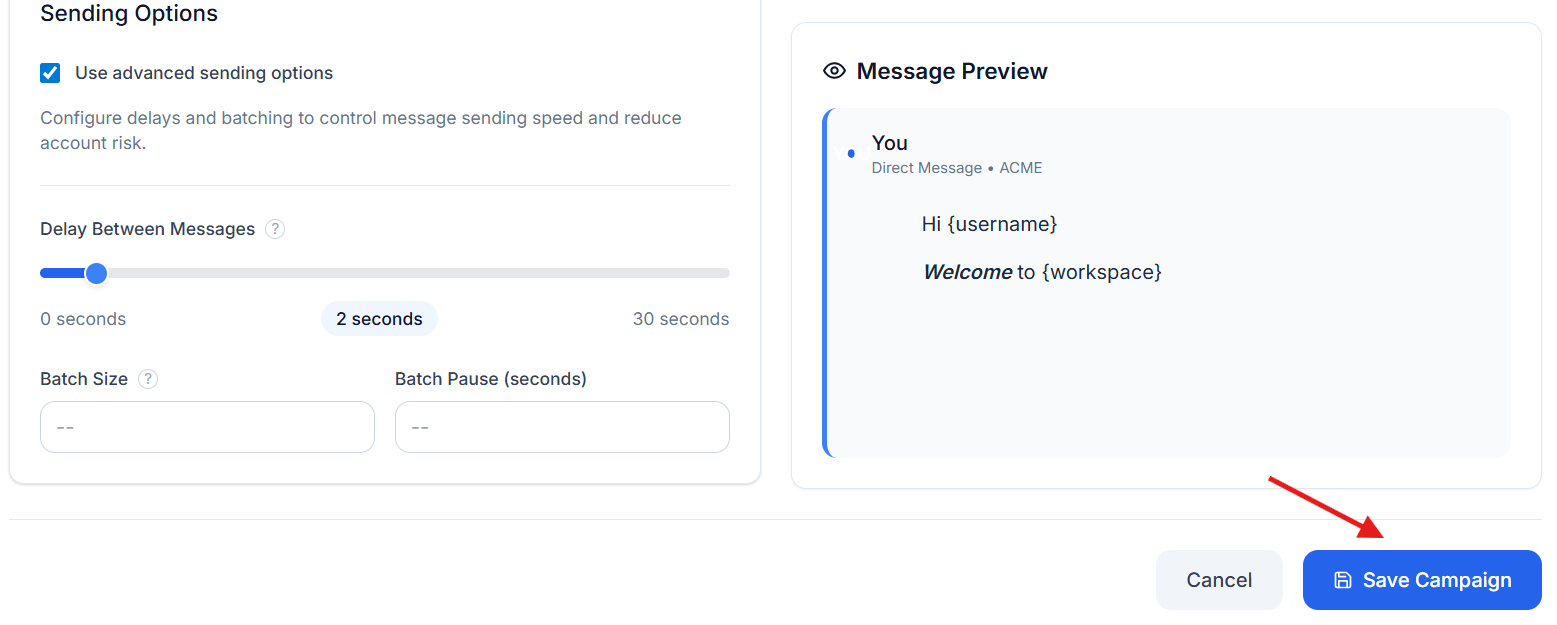Save the campaign with Save Campaign button

pos(1421,580)
